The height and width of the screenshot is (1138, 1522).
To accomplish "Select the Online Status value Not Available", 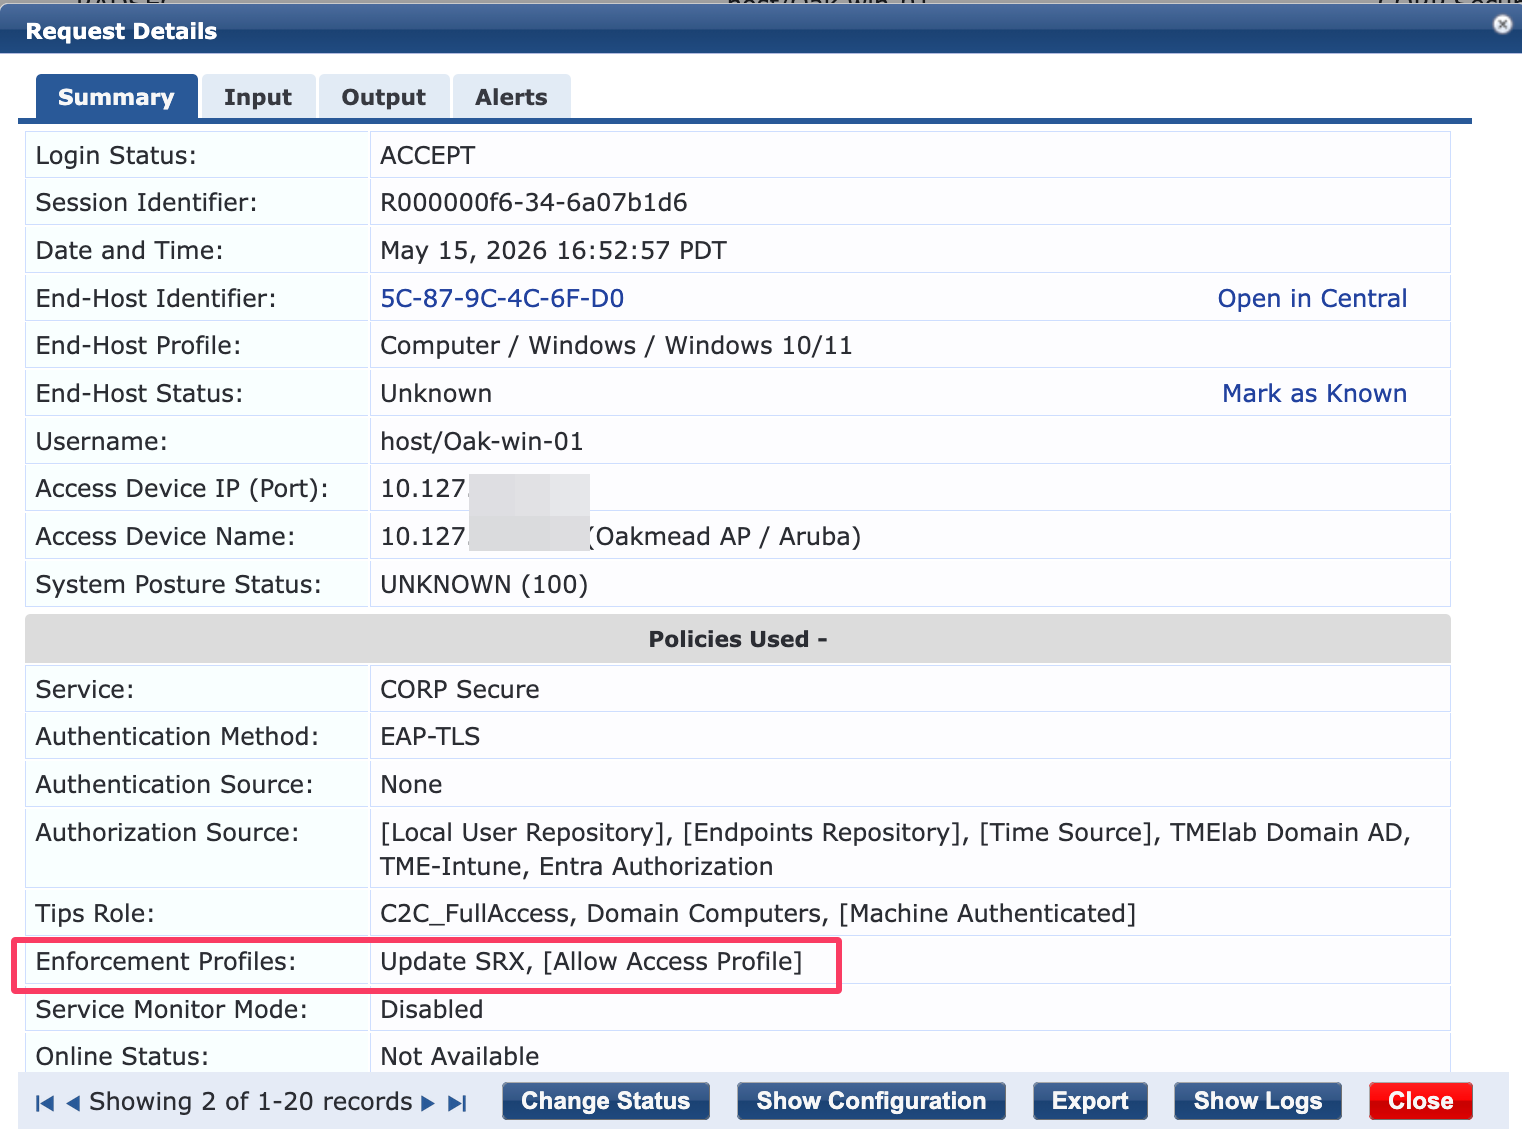I will coord(460,1056).
